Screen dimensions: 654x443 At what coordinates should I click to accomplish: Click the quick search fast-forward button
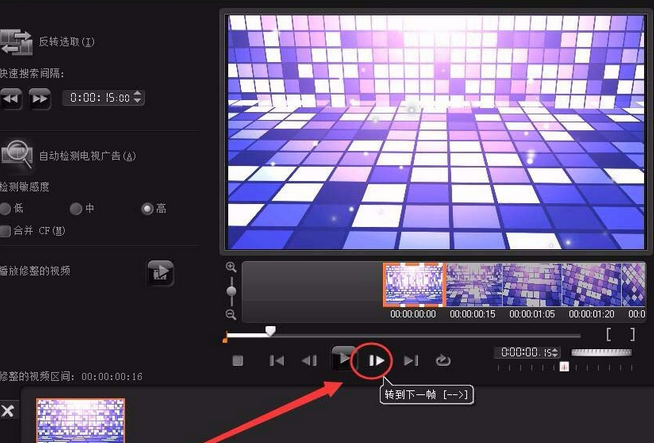click(x=40, y=98)
